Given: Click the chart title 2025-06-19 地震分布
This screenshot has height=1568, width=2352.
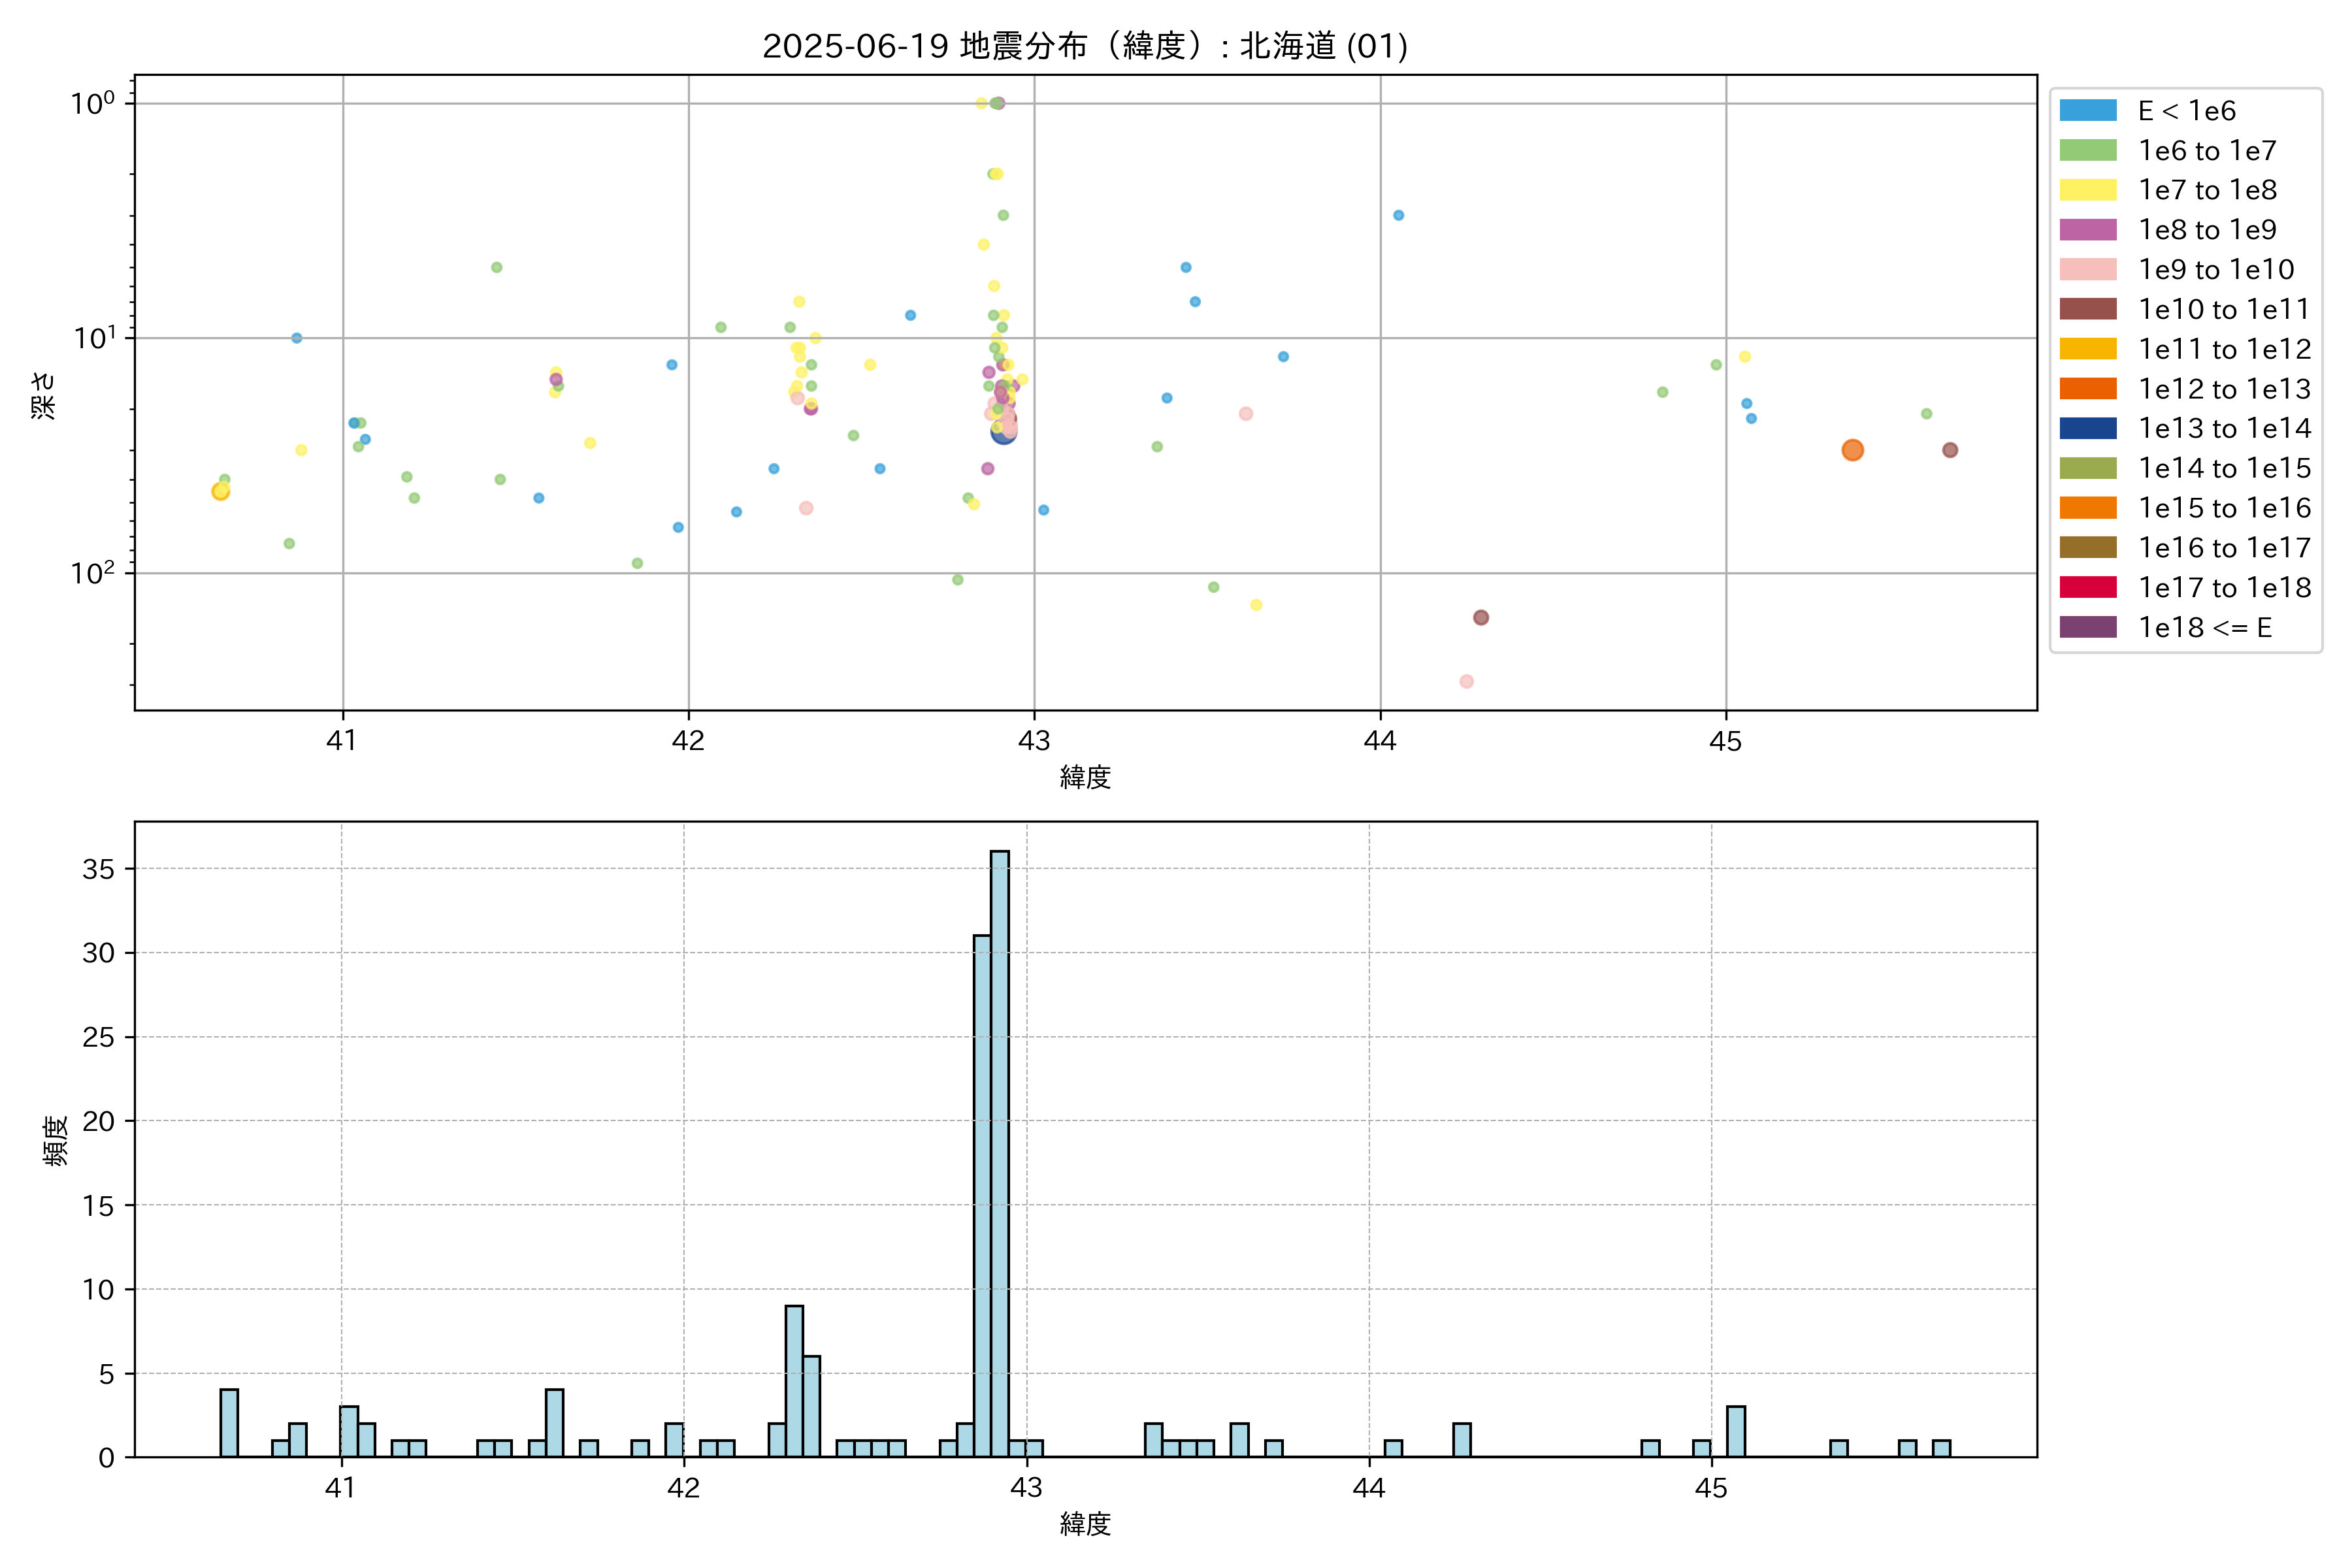Looking at the screenshot, I should click(1085, 46).
